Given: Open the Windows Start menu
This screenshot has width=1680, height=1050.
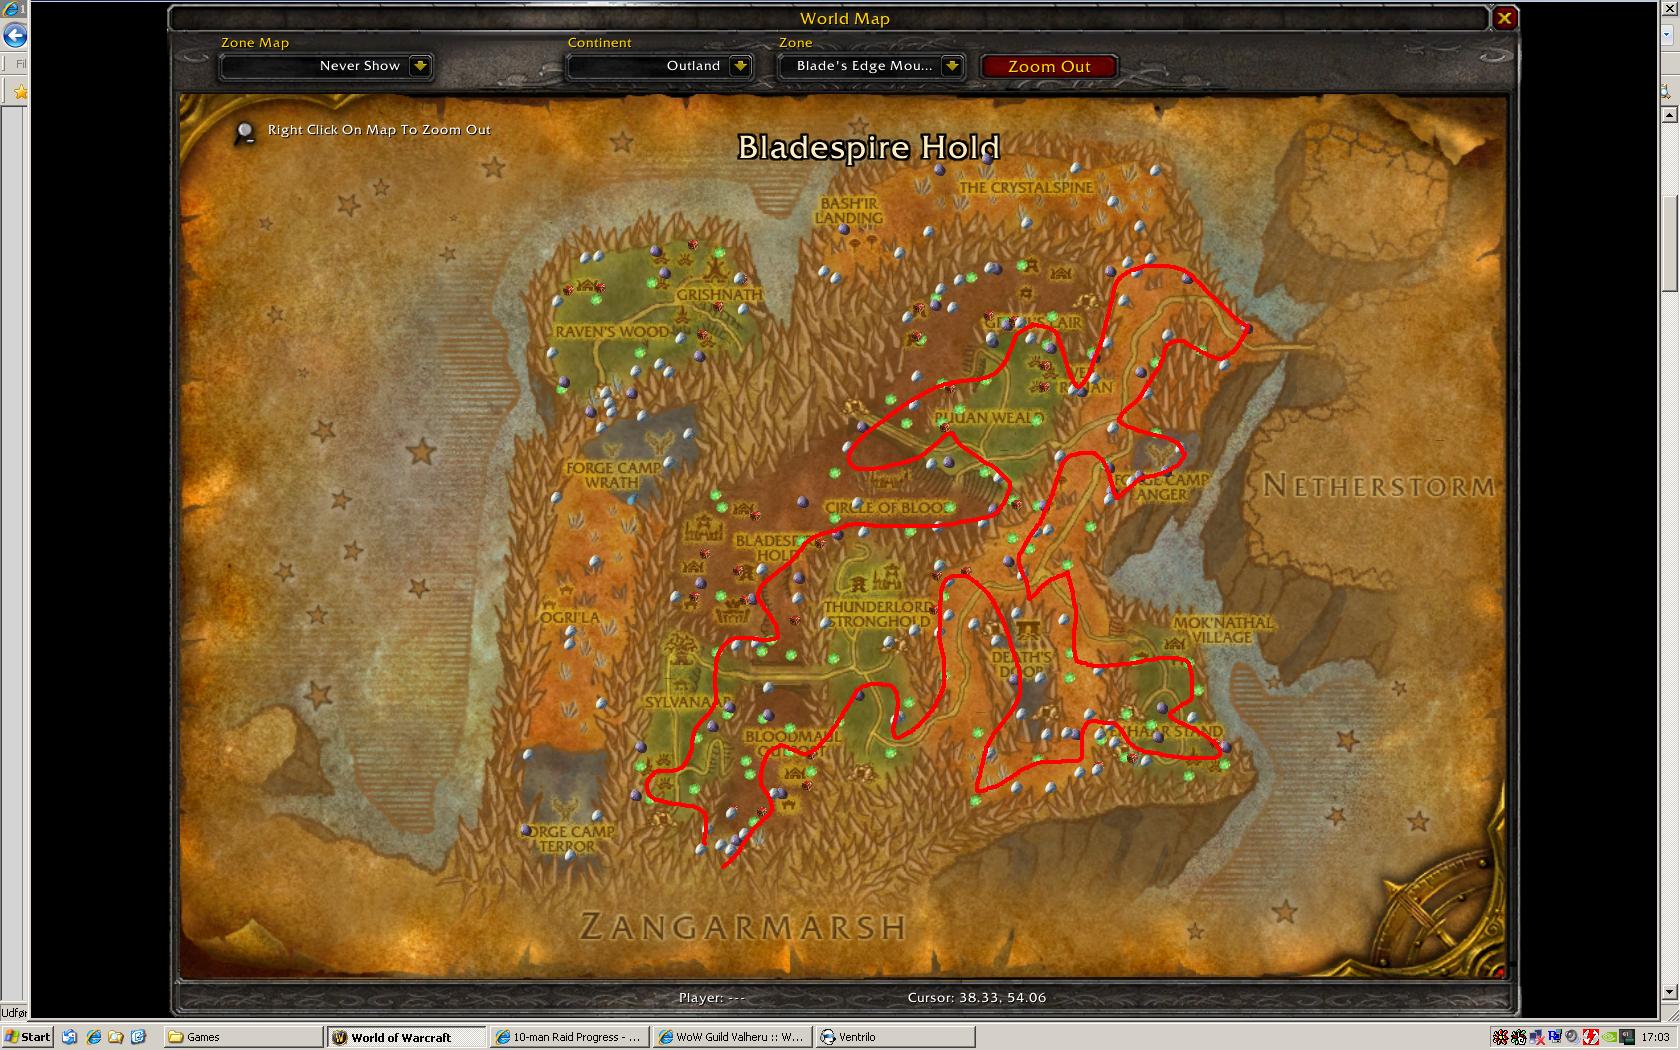Looking at the screenshot, I should 27,1037.
